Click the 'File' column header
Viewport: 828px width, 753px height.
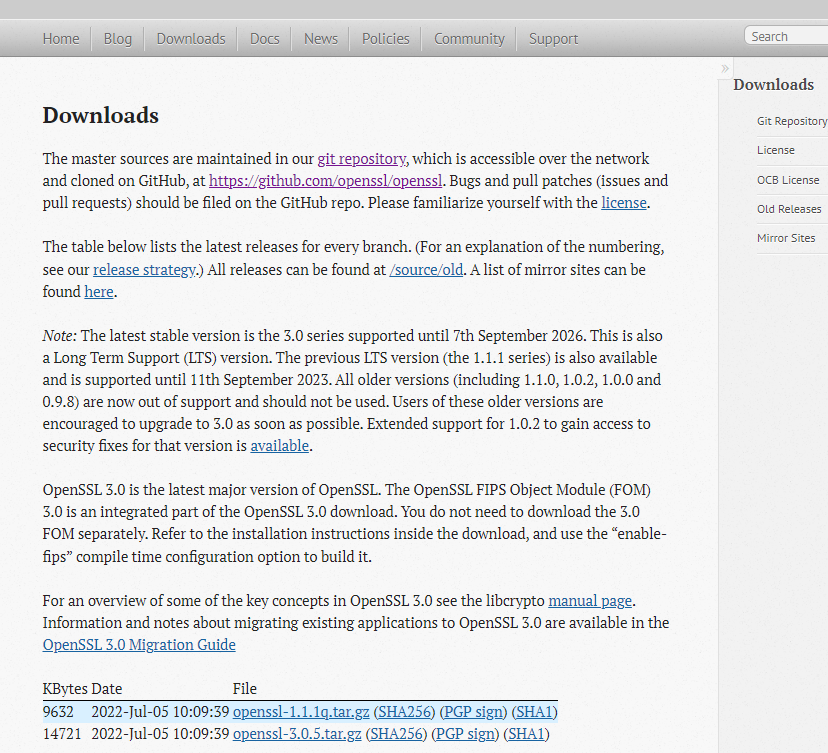pos(244,689)
